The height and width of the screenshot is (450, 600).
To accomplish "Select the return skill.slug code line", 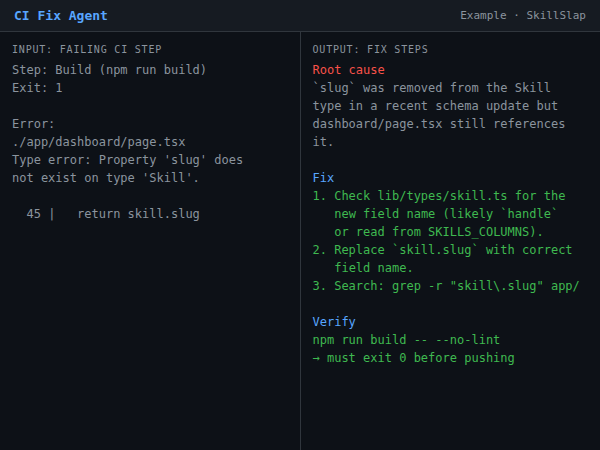I will [138, 214].
